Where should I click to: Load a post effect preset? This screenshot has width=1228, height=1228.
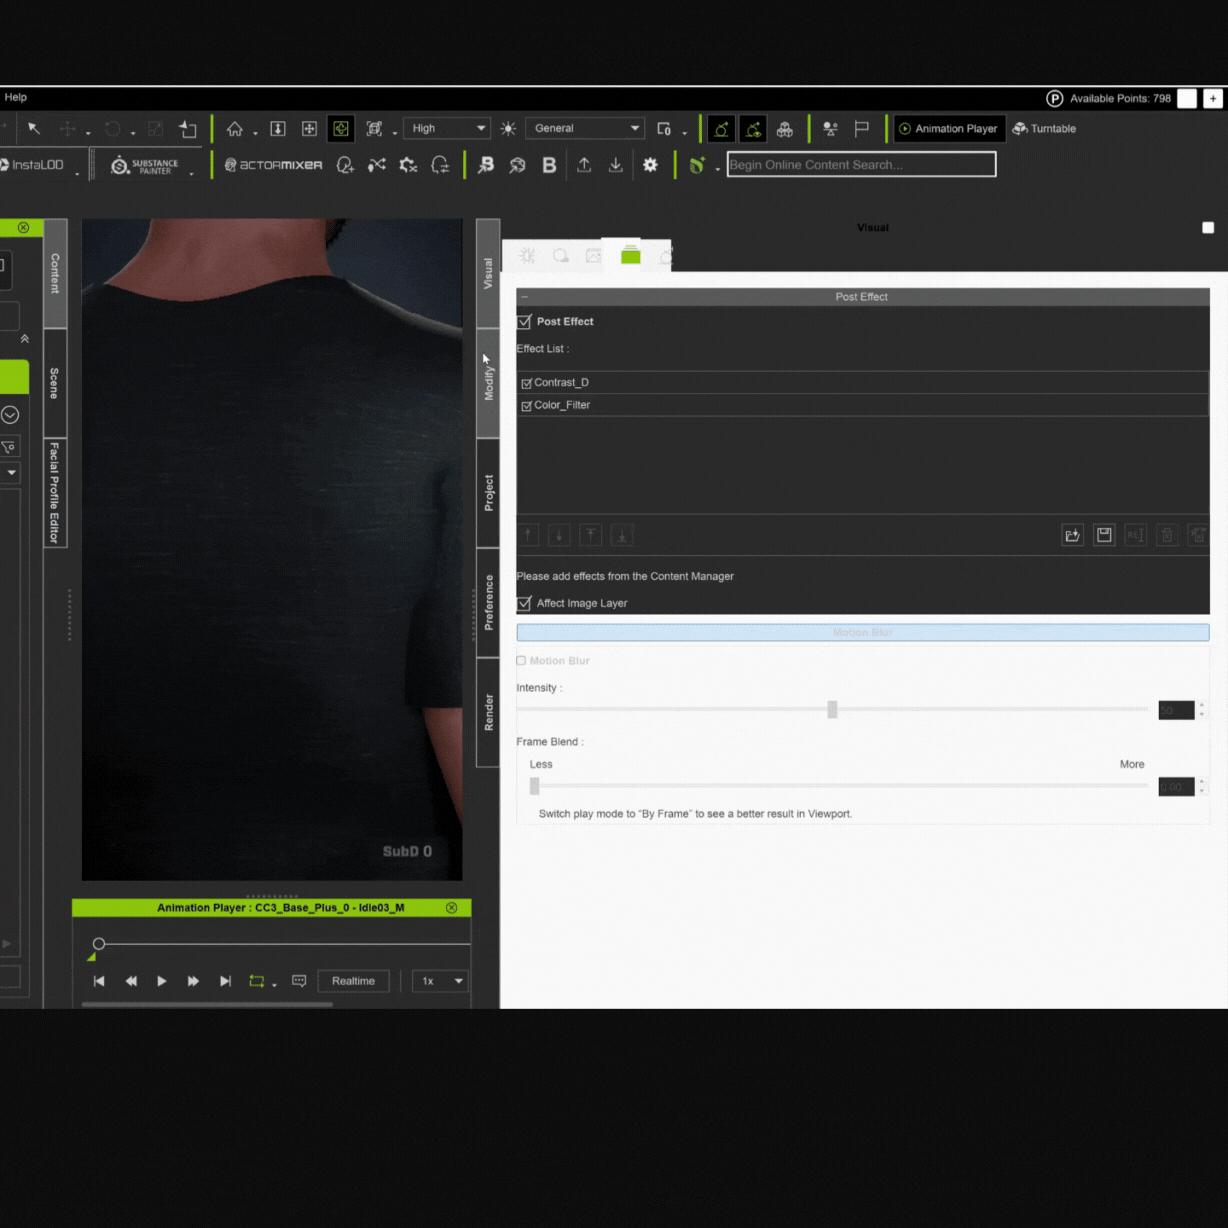click(x=1072, y=535)
